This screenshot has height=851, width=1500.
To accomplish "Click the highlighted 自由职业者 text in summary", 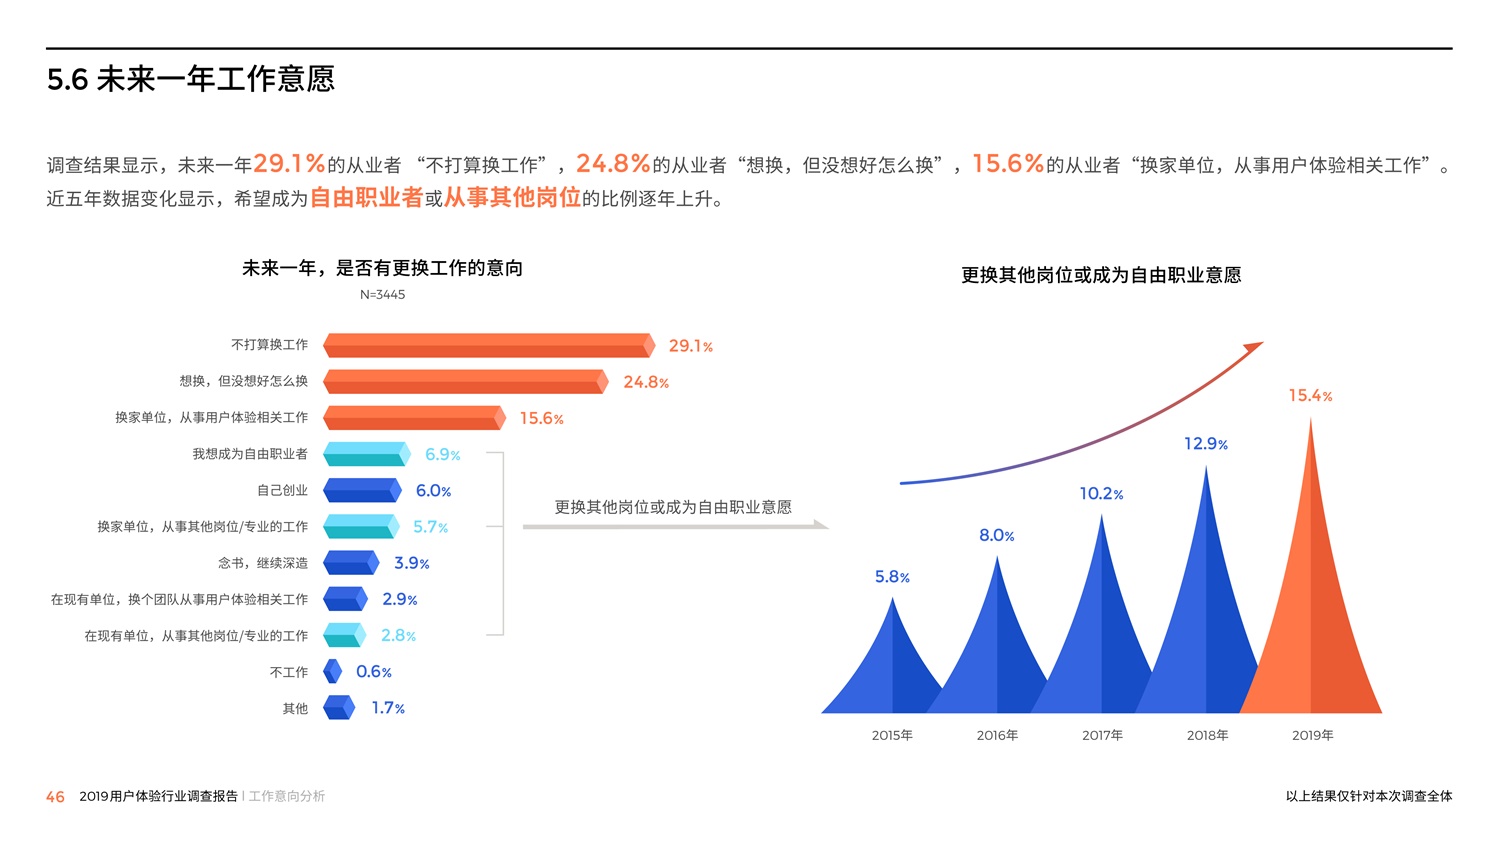I will [x=366, y=198].
